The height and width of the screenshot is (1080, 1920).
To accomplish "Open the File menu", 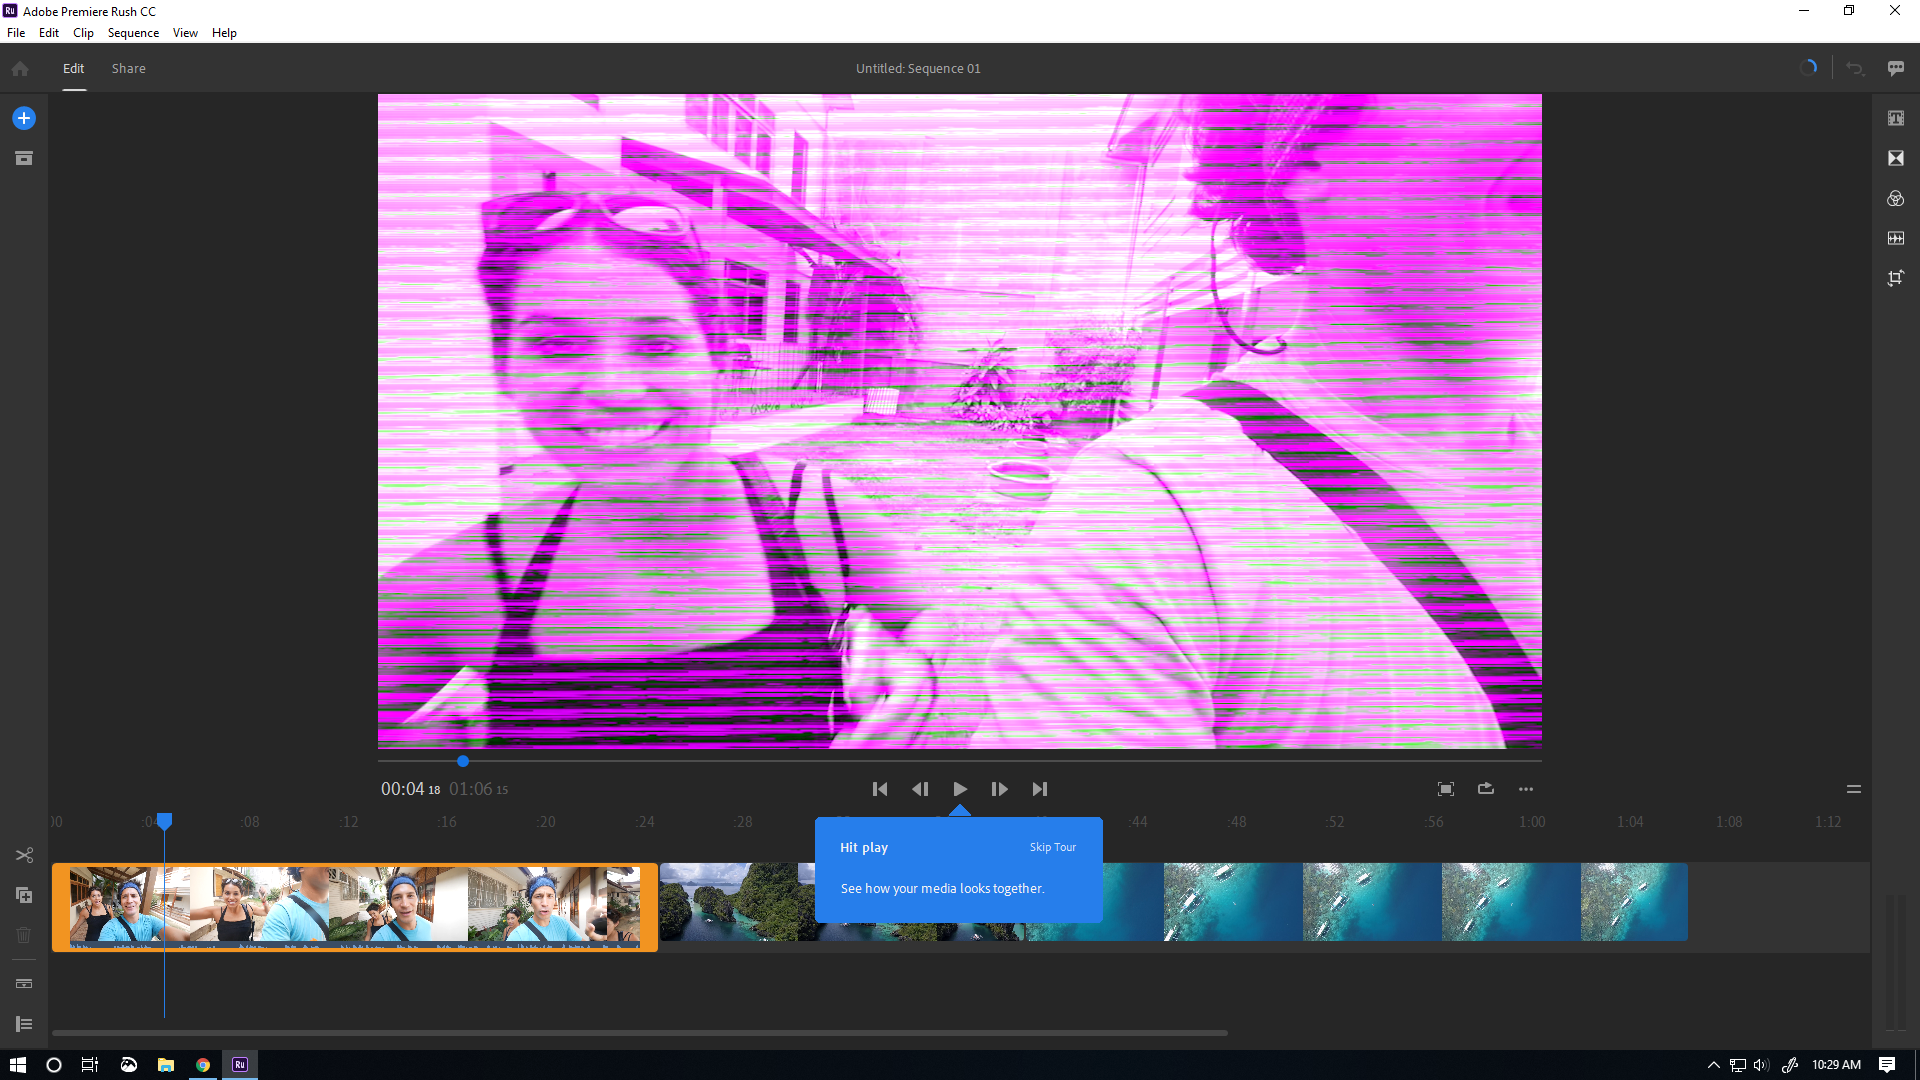I will [x=16, y=33].
